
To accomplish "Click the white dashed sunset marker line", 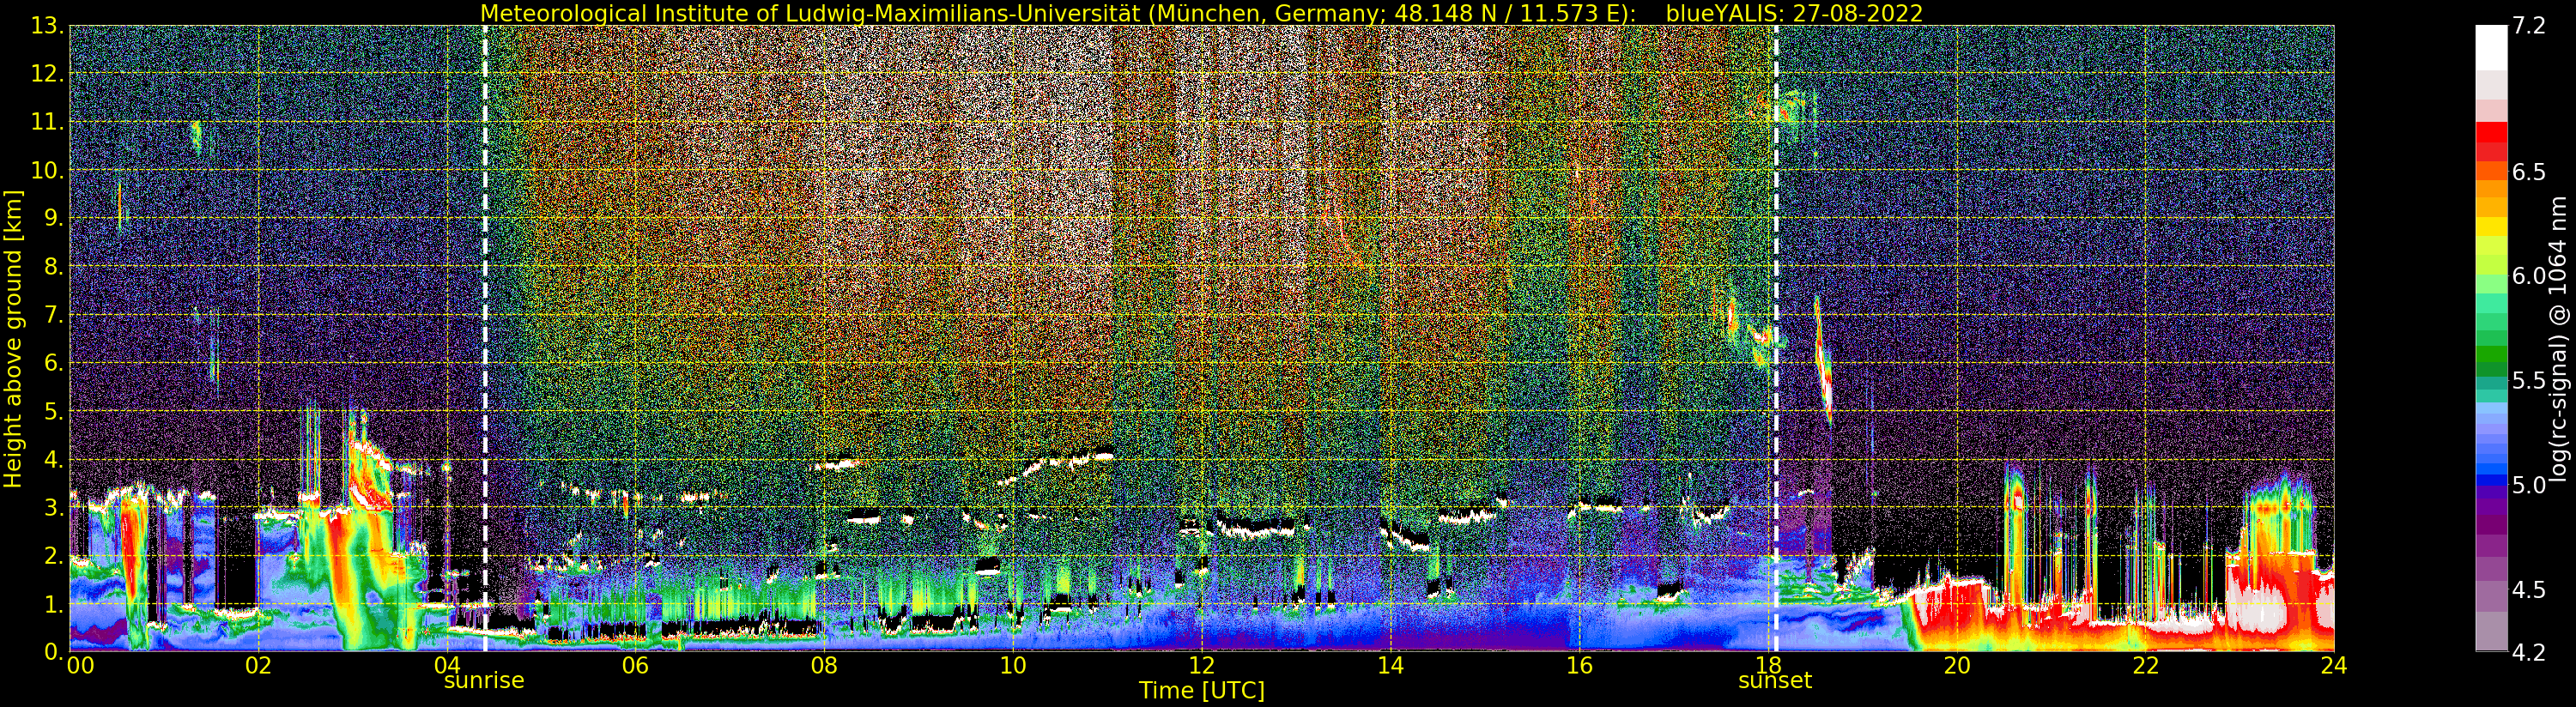I will 1776,338.
